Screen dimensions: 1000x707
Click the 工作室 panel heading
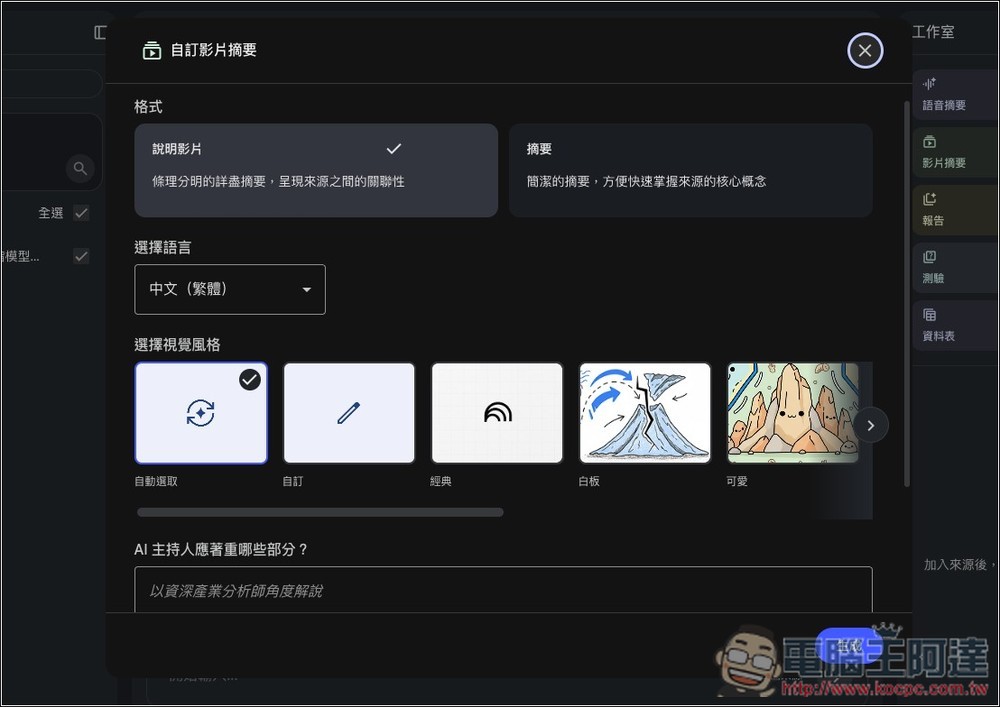[x=933, y=32]
